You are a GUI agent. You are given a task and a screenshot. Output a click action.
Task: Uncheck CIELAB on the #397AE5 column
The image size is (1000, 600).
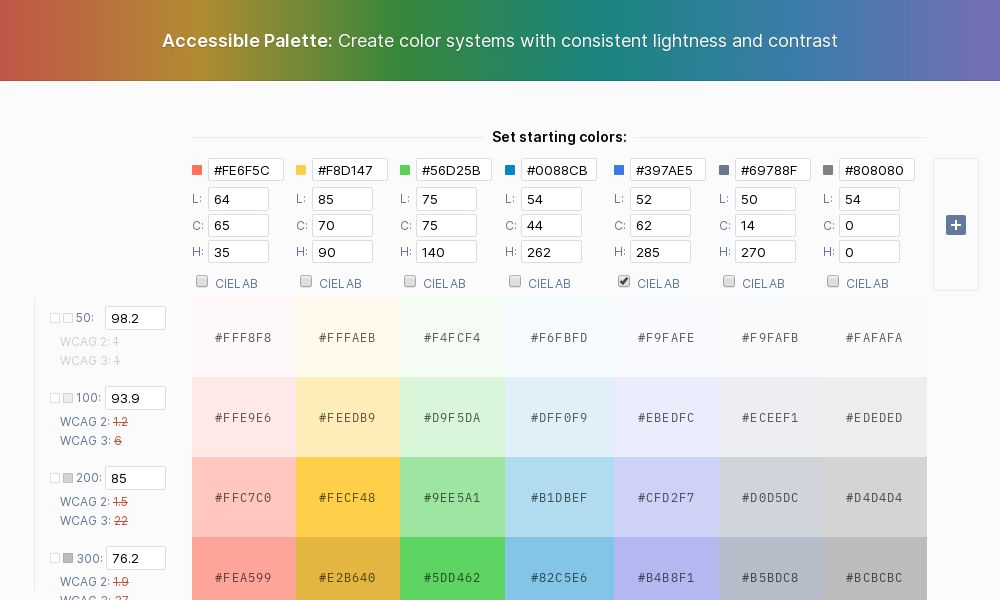[624, 281]
